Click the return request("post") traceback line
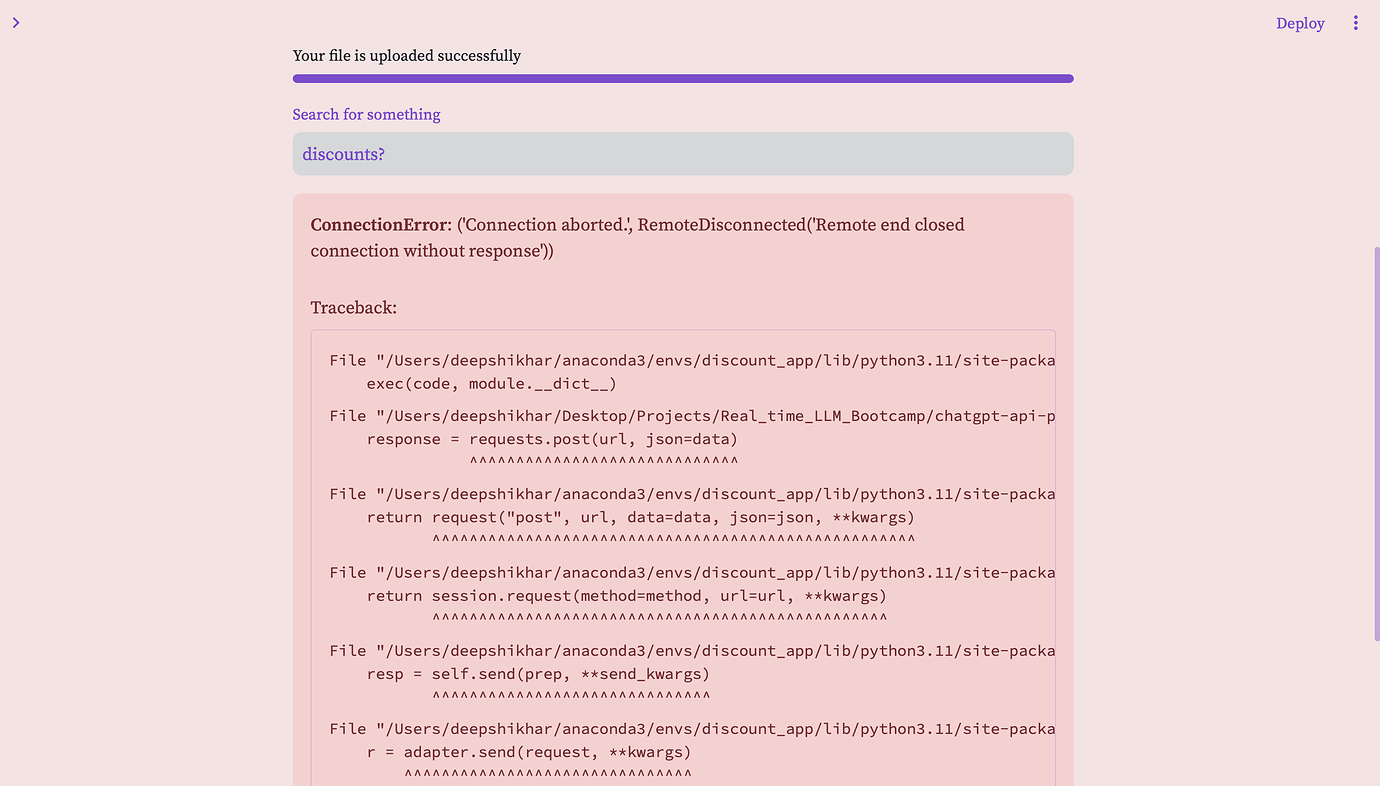The height and width of the screenshot is (786, 1380). tap(640, 517)
